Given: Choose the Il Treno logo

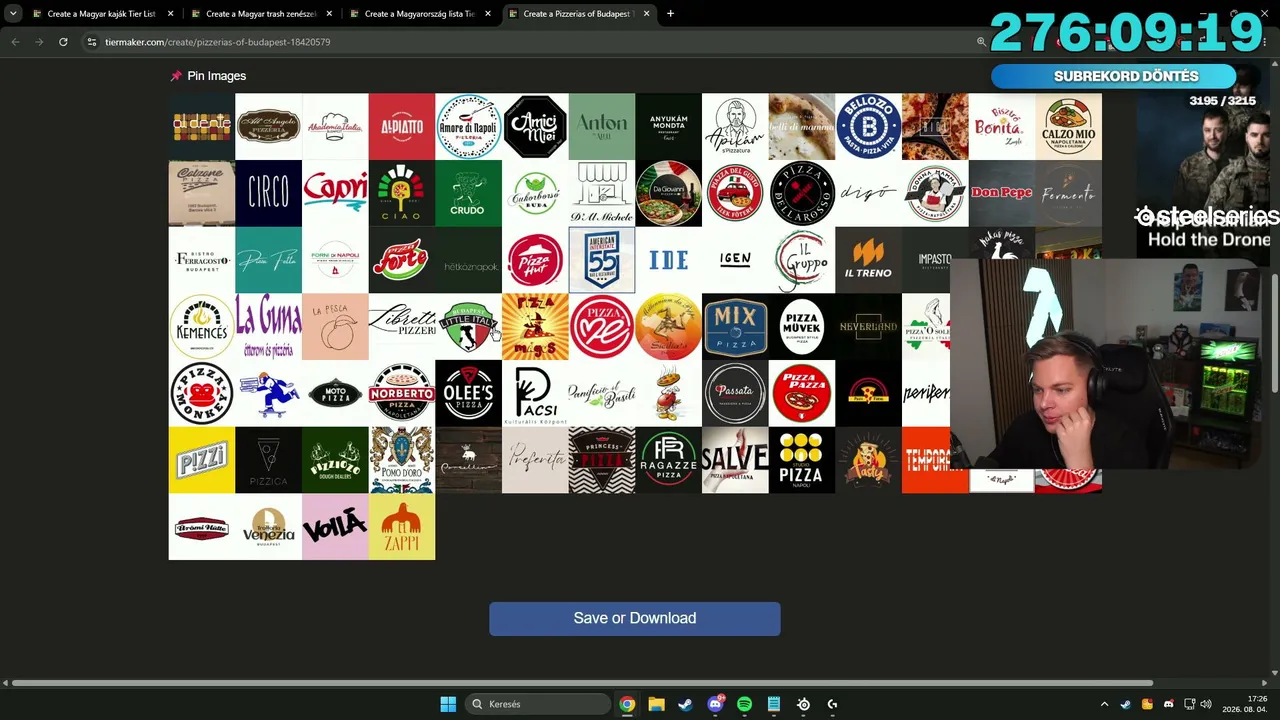Looking at the screenshot, I should (x=868, y=260).
